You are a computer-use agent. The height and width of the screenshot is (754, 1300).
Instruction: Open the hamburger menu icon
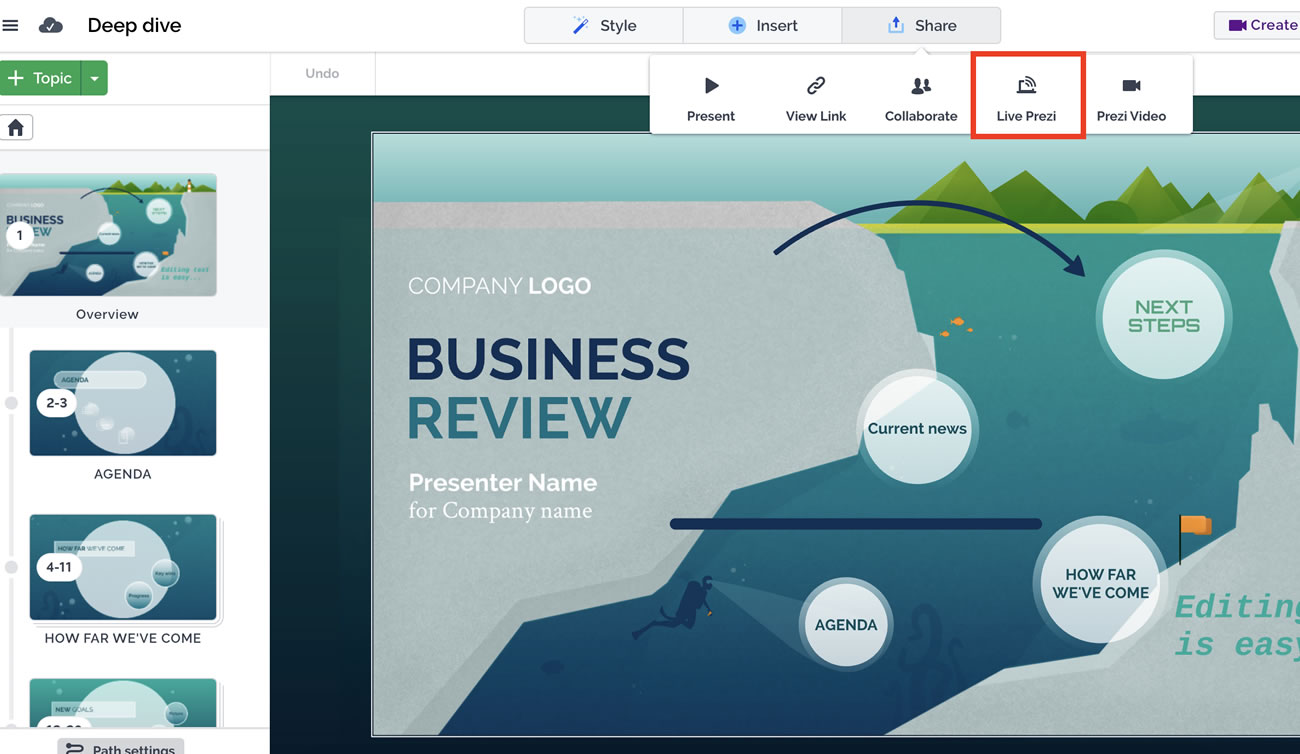[x=11, y=25]
